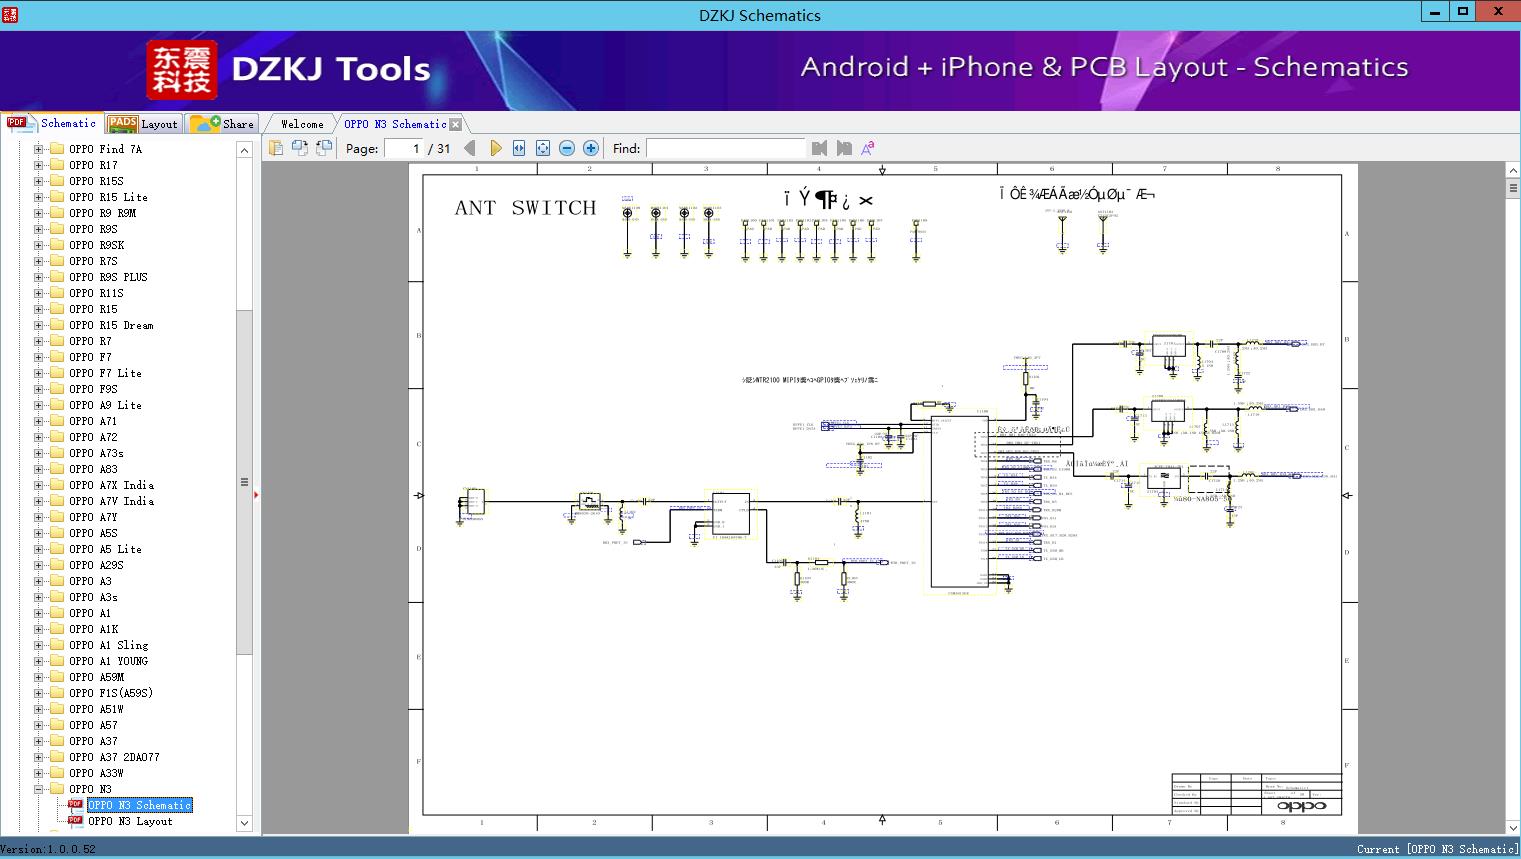Click the find previous icon
The width and height of the screenshot is (1521, 859).
820,148
